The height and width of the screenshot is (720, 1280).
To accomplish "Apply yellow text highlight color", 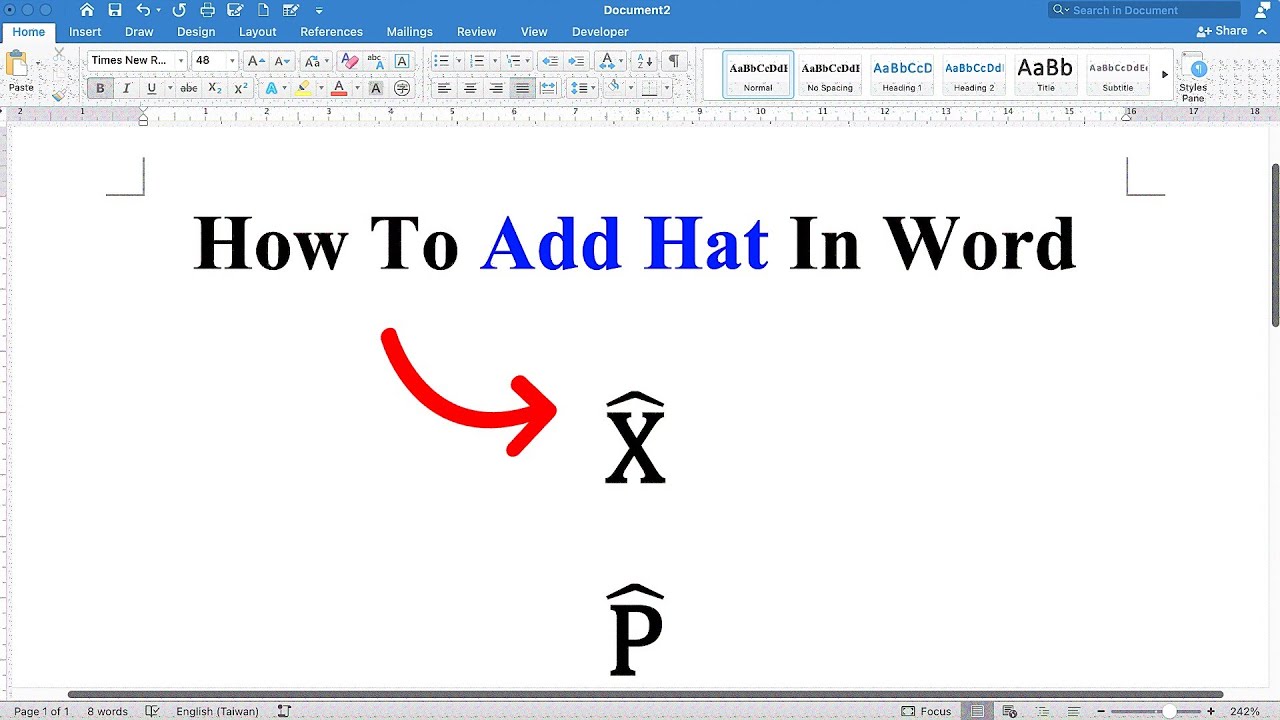I will (303, 89).
